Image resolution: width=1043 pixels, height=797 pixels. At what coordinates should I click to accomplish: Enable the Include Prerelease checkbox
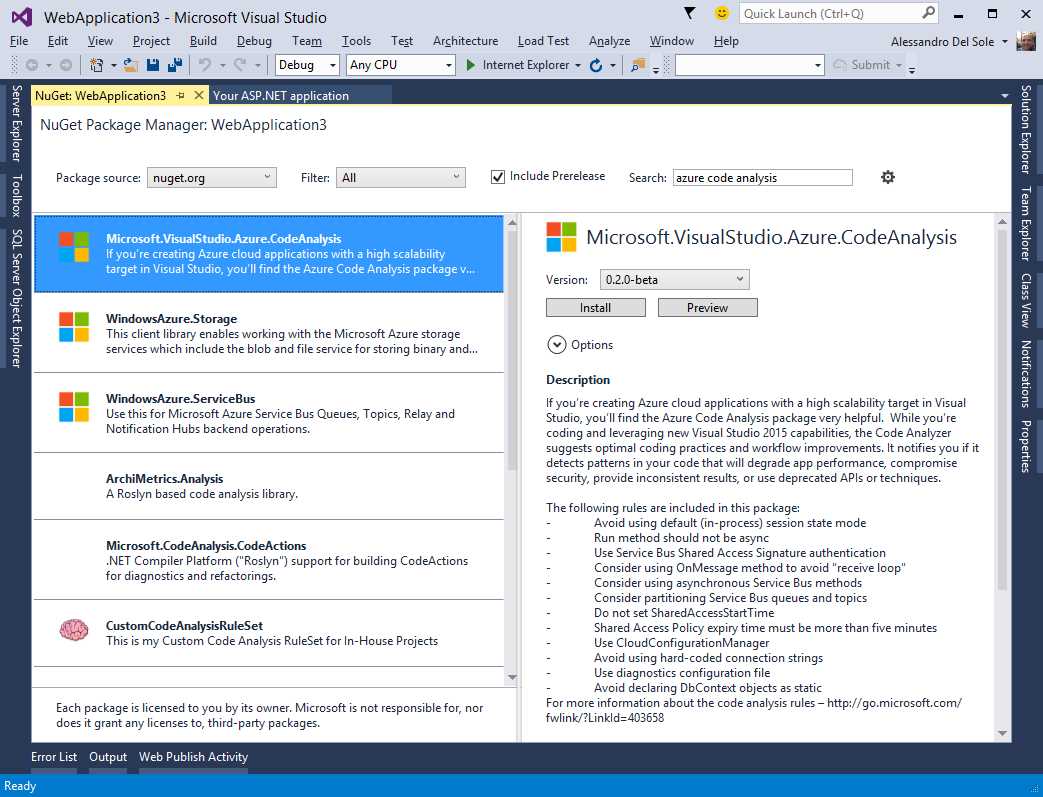(497, 175)
